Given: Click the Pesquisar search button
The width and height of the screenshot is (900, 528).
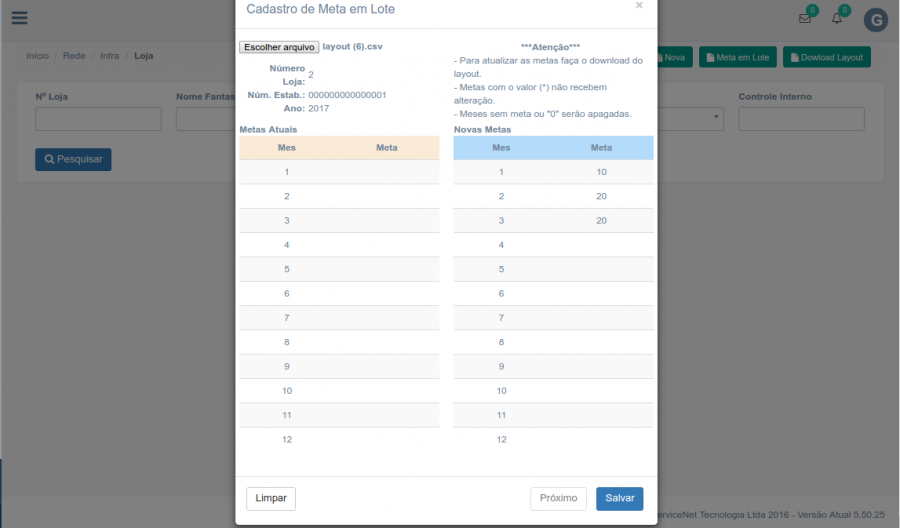Looking at the screenshot, I should [x=73, y=159].
